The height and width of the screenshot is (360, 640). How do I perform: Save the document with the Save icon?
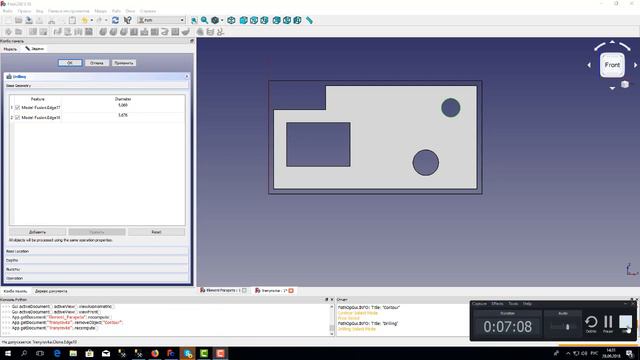coord(29,20)
